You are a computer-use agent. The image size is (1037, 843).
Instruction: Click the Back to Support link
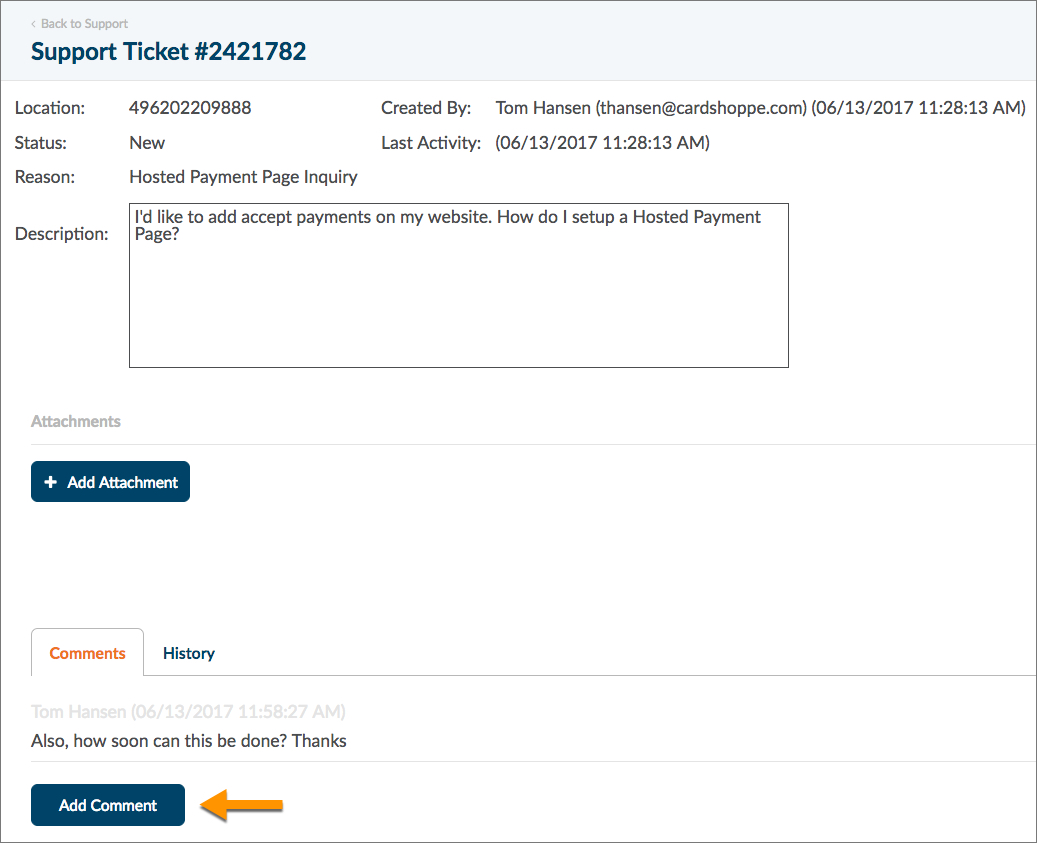click(x=84, y=23)
